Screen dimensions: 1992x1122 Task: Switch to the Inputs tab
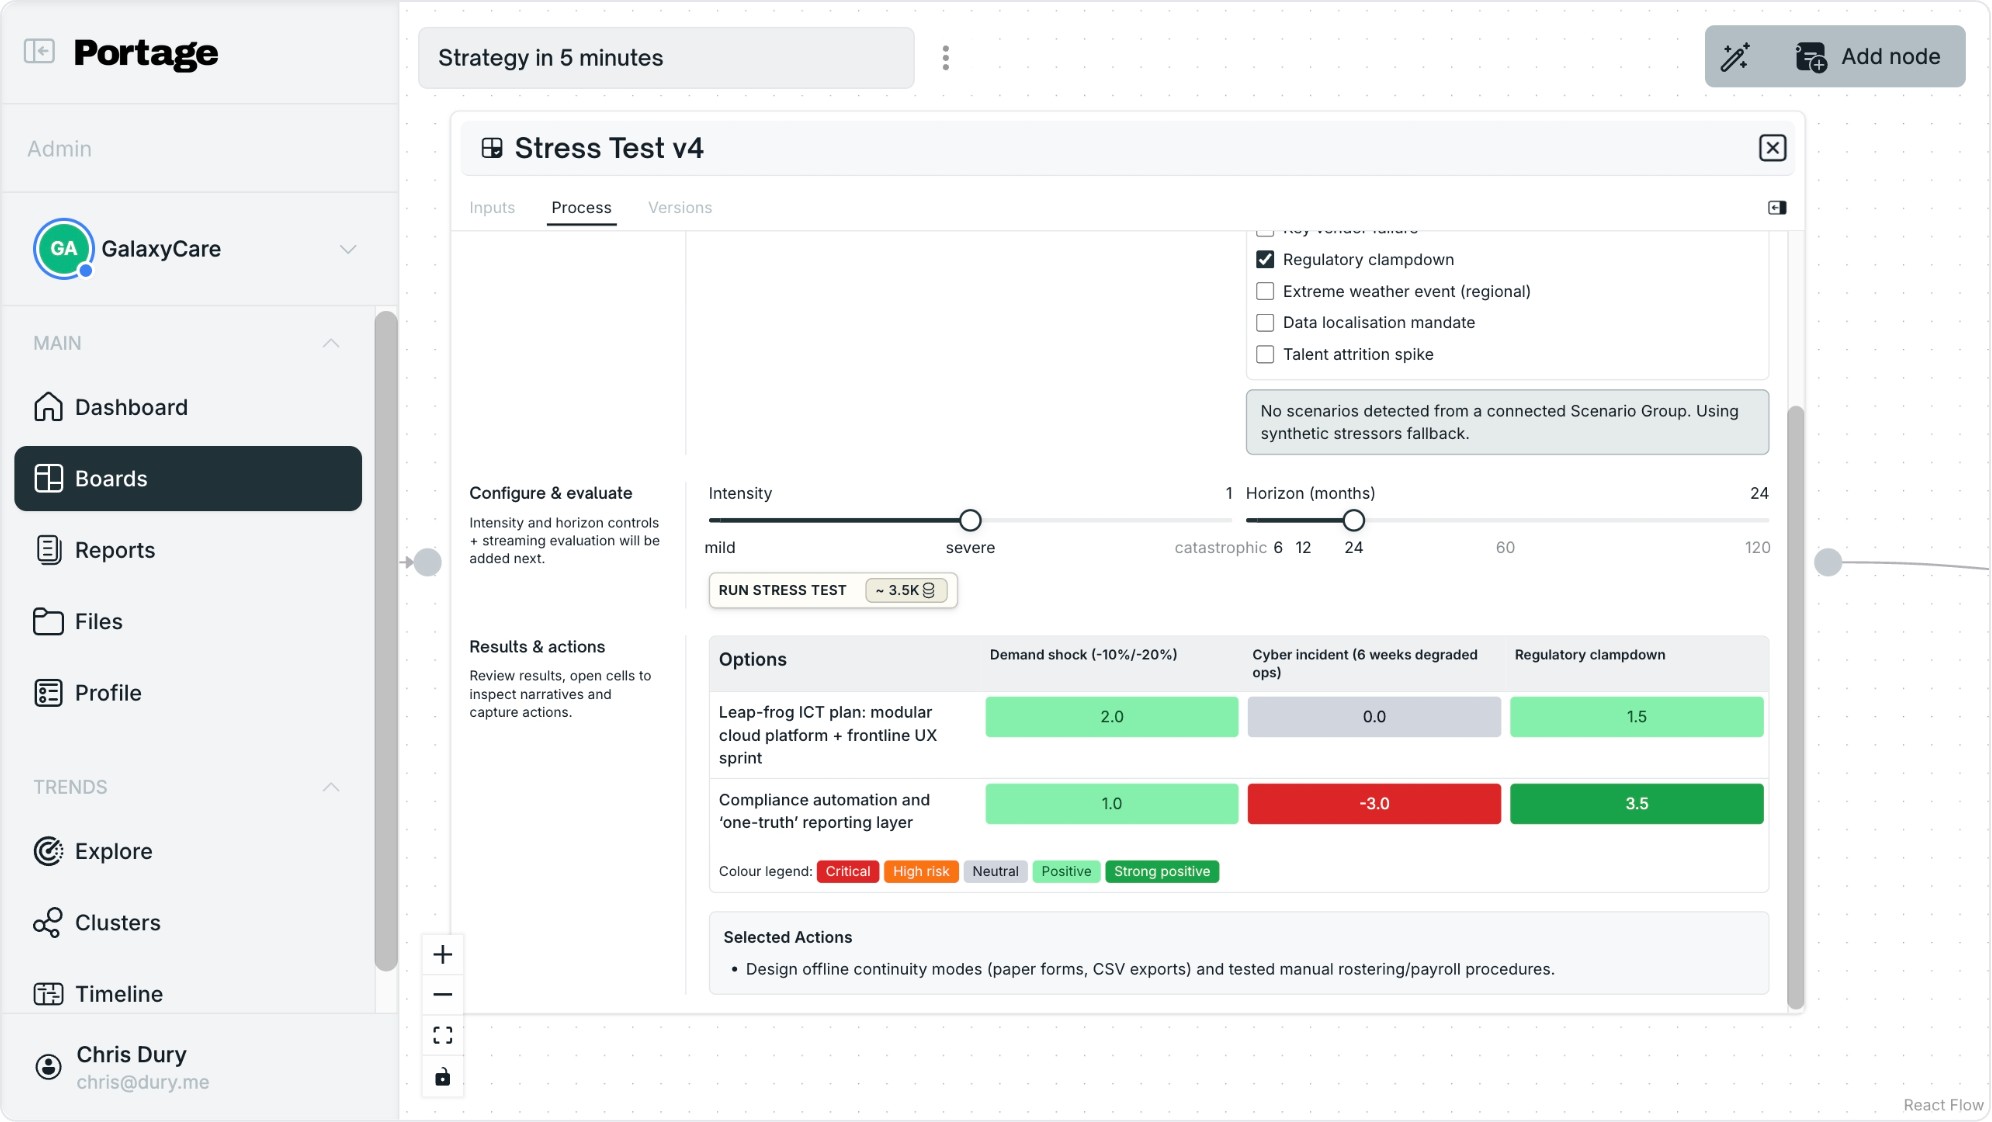point(492,208)
